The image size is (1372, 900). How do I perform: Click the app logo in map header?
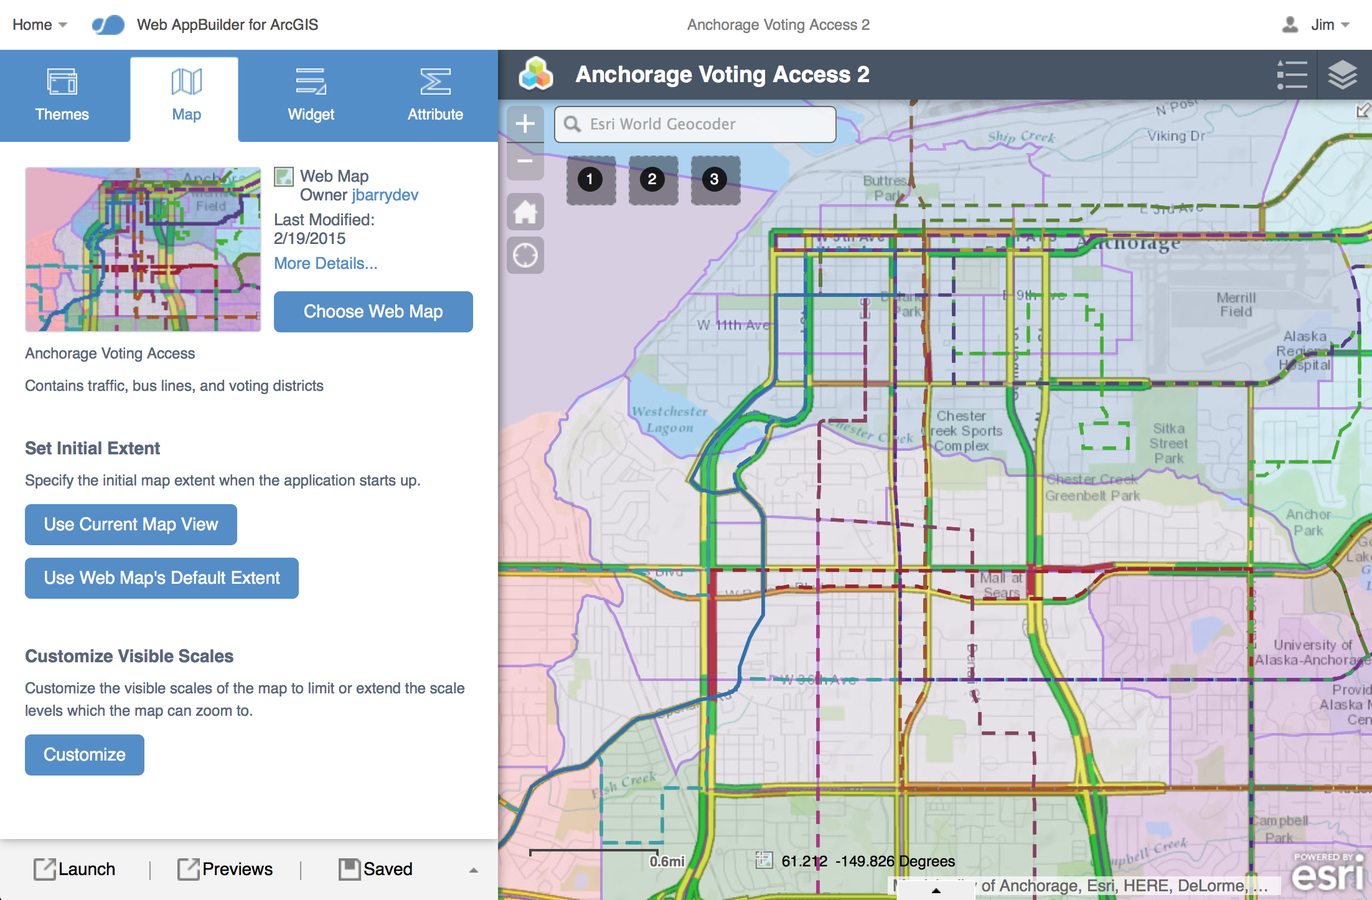coord(536,74)
